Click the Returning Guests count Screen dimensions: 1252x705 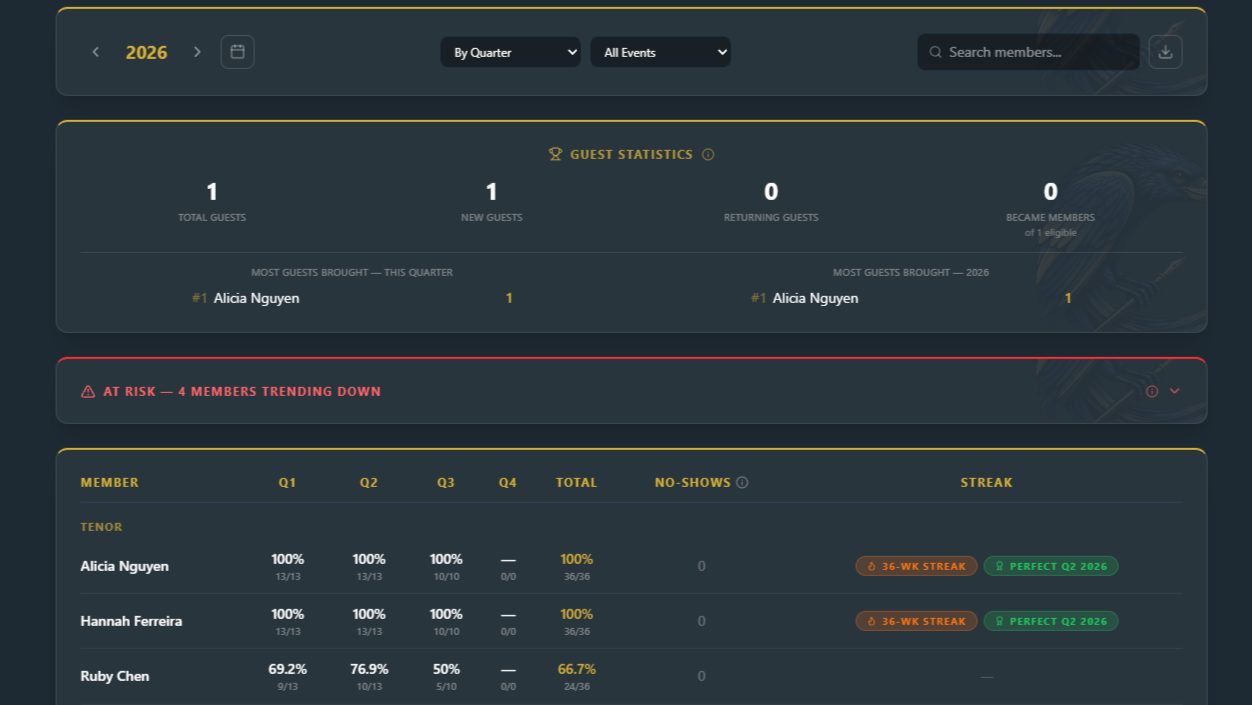point(771,192)
